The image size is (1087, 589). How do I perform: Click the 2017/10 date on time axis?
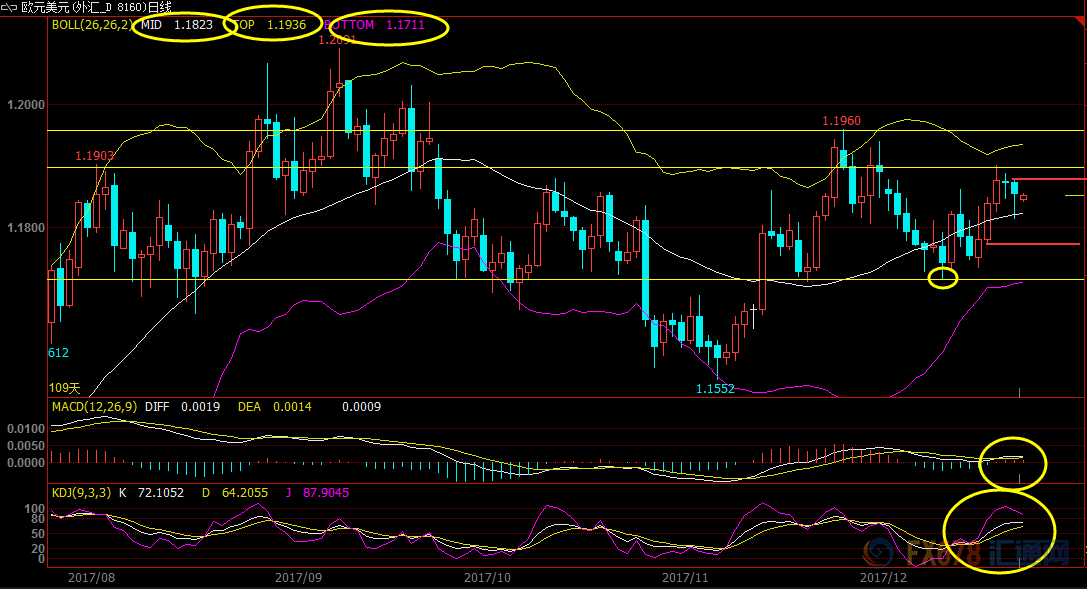point(487,577)
